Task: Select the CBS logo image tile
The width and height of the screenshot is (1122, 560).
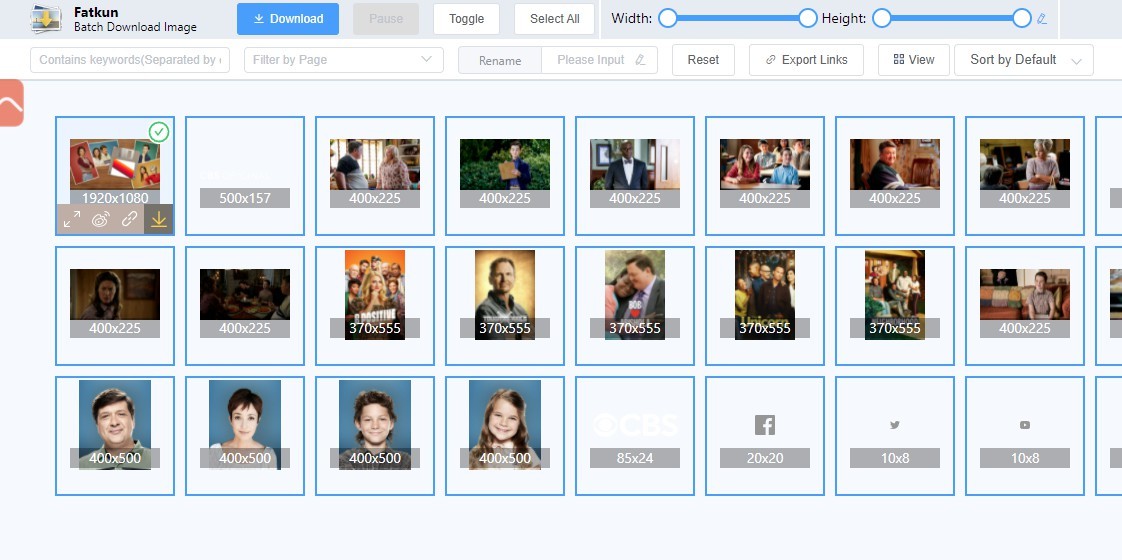Action: [x=635, y=436]
